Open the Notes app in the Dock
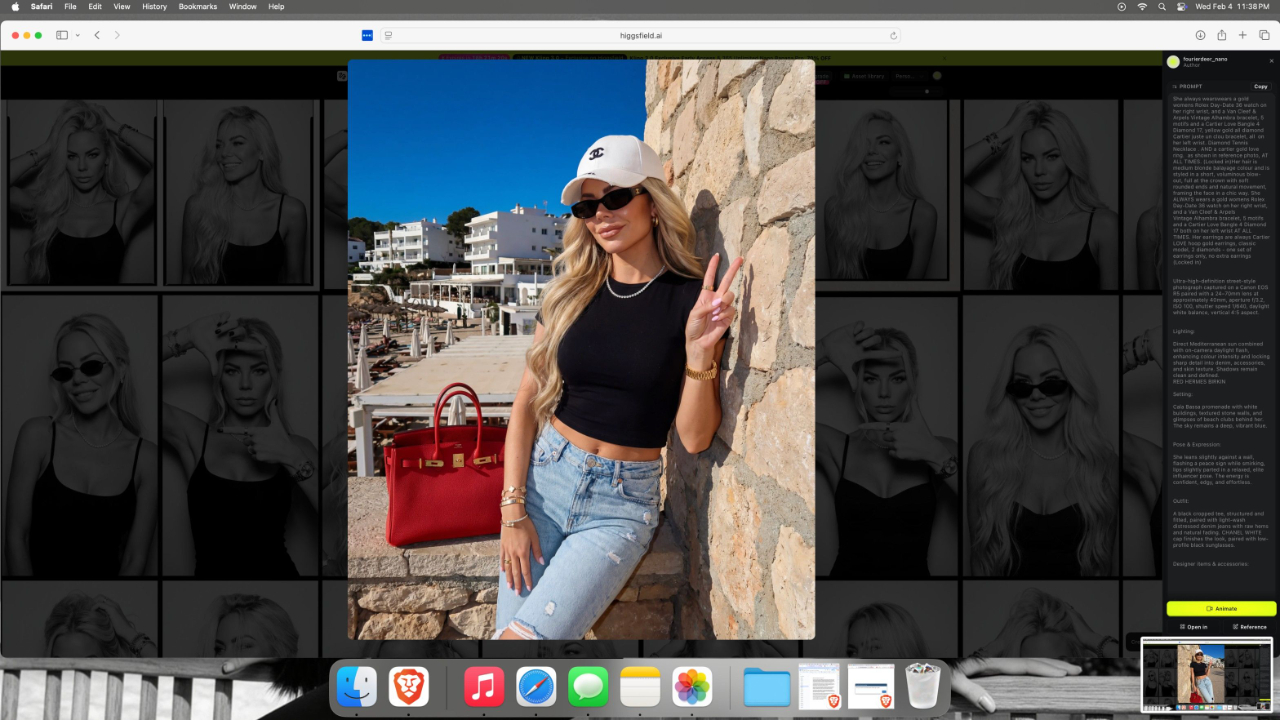Viewport: 1280px width, 720px height. pos(640,687)
